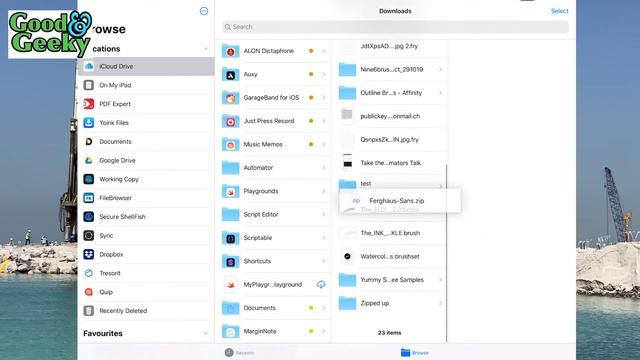Open Yoink Files location

[146, 122]
